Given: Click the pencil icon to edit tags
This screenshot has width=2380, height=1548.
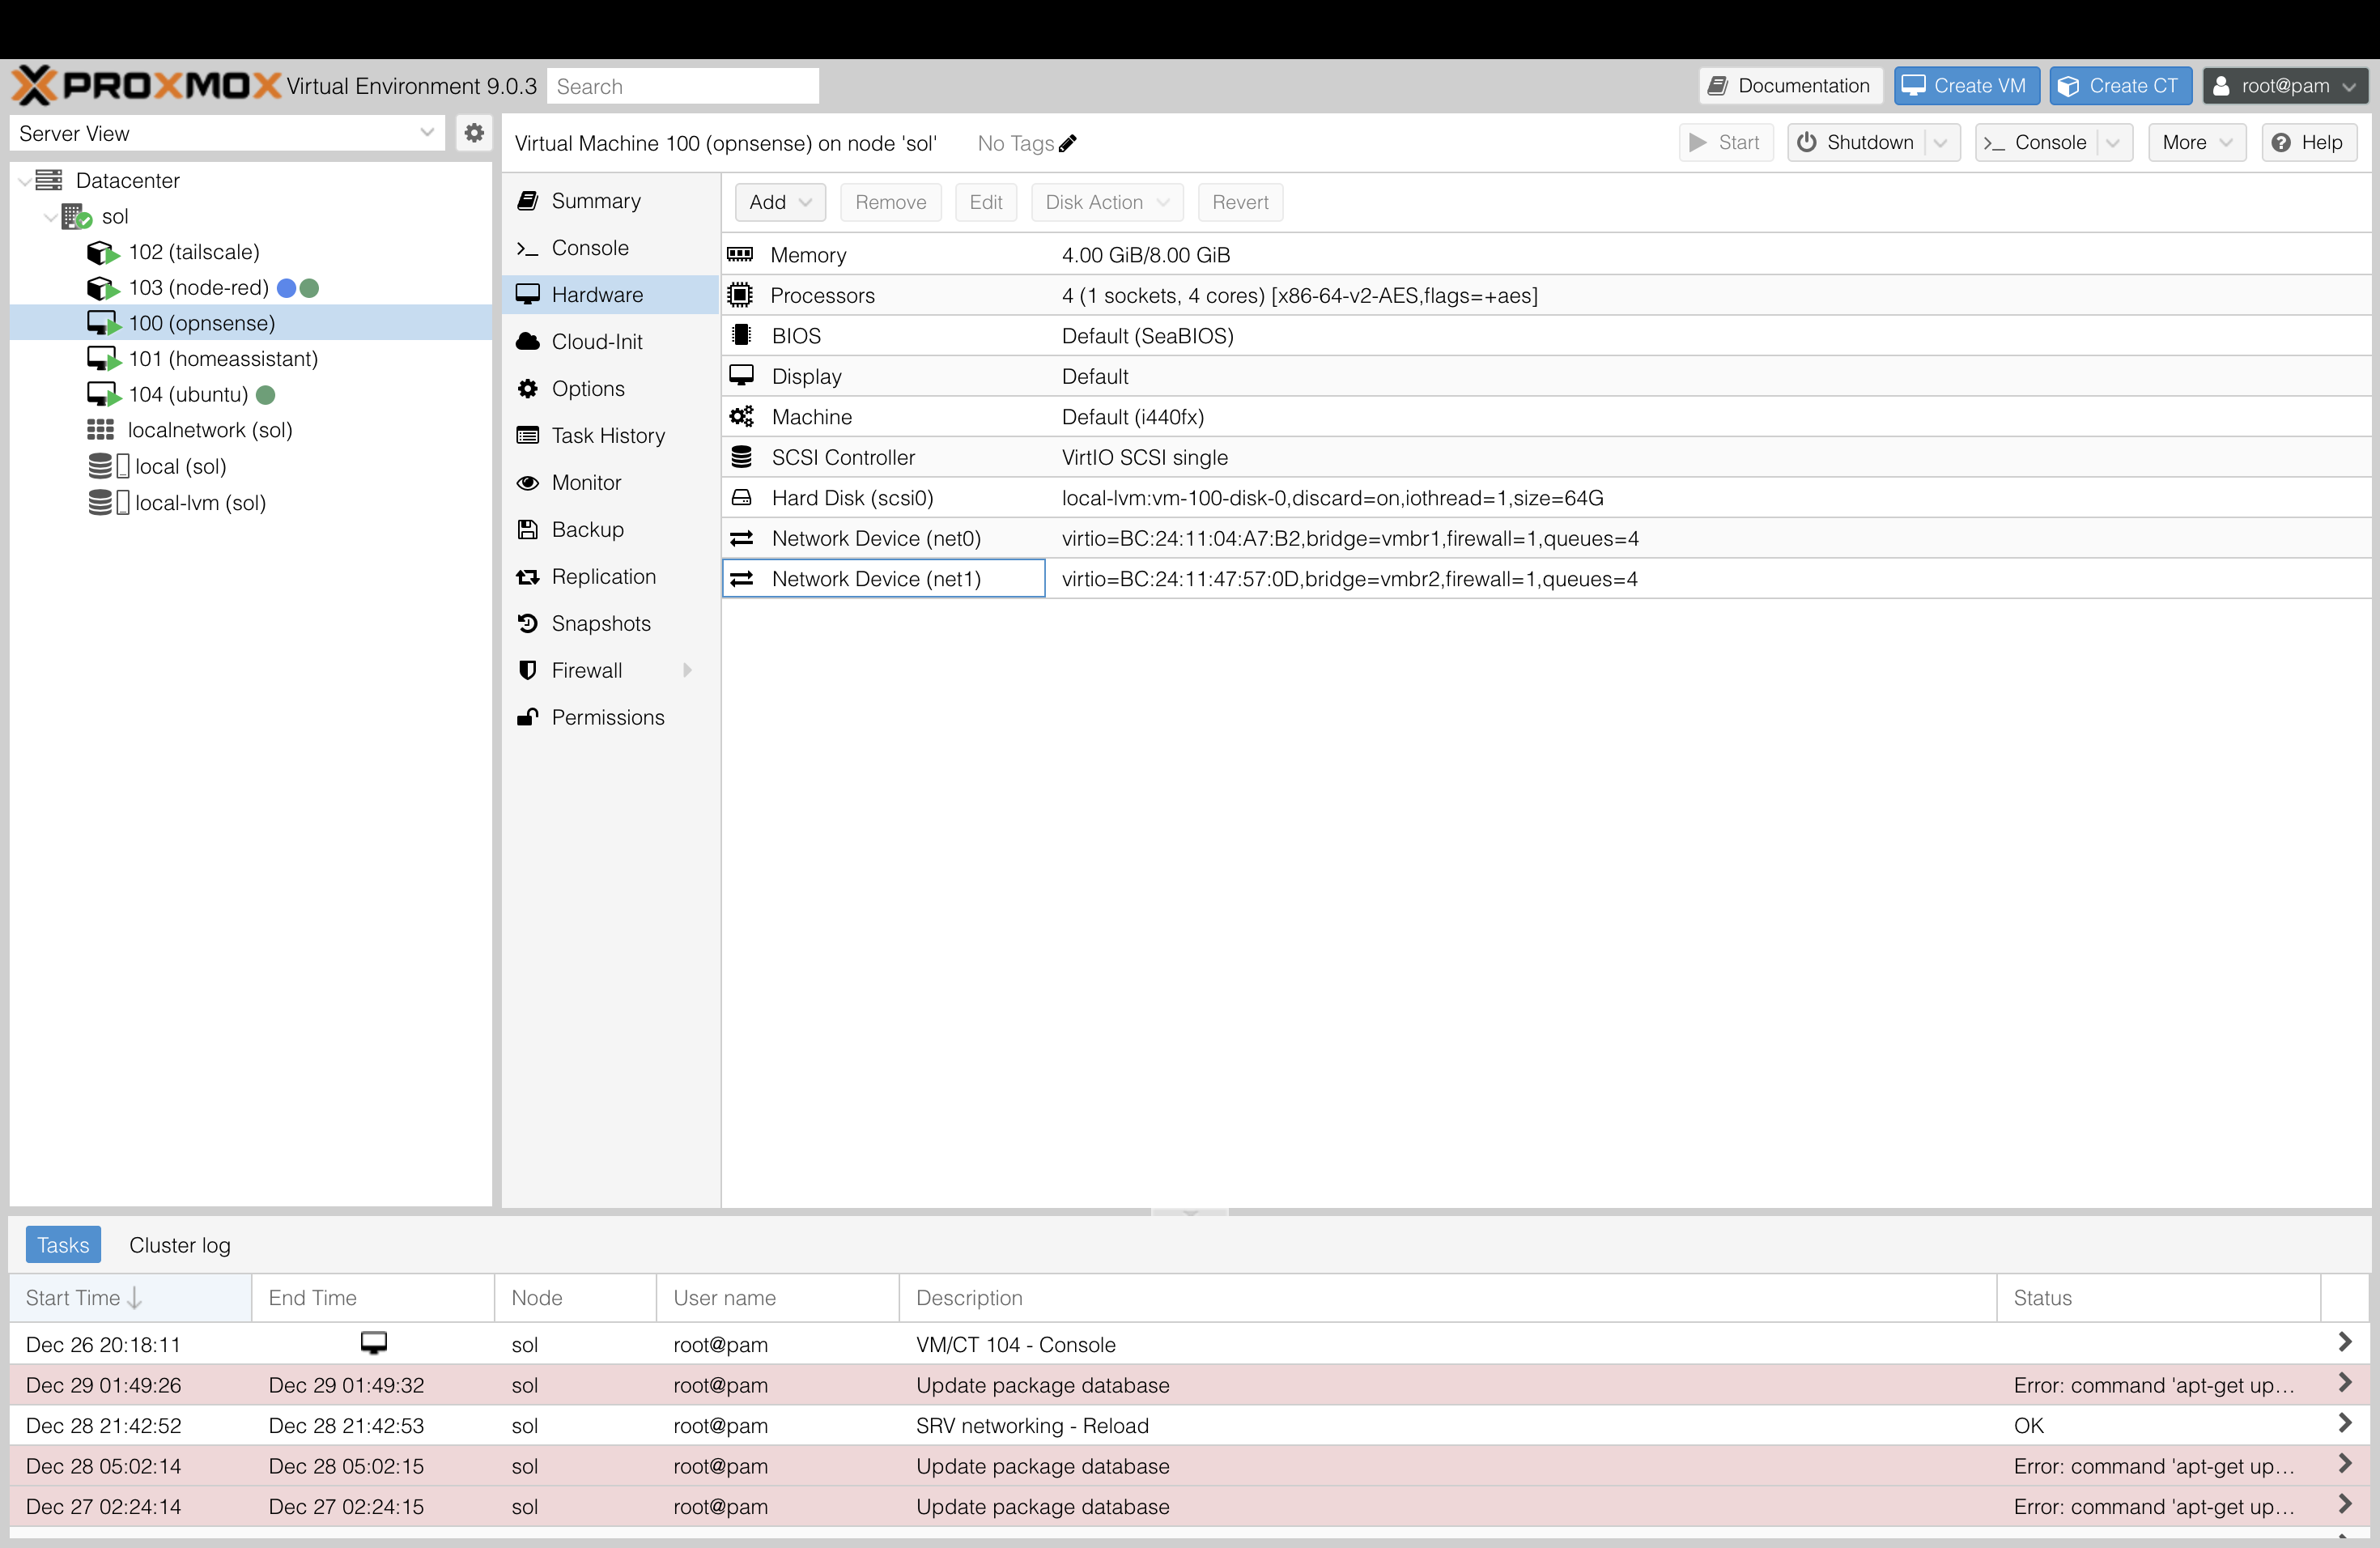Looking at the screenshot, I should coord(1067,144).
